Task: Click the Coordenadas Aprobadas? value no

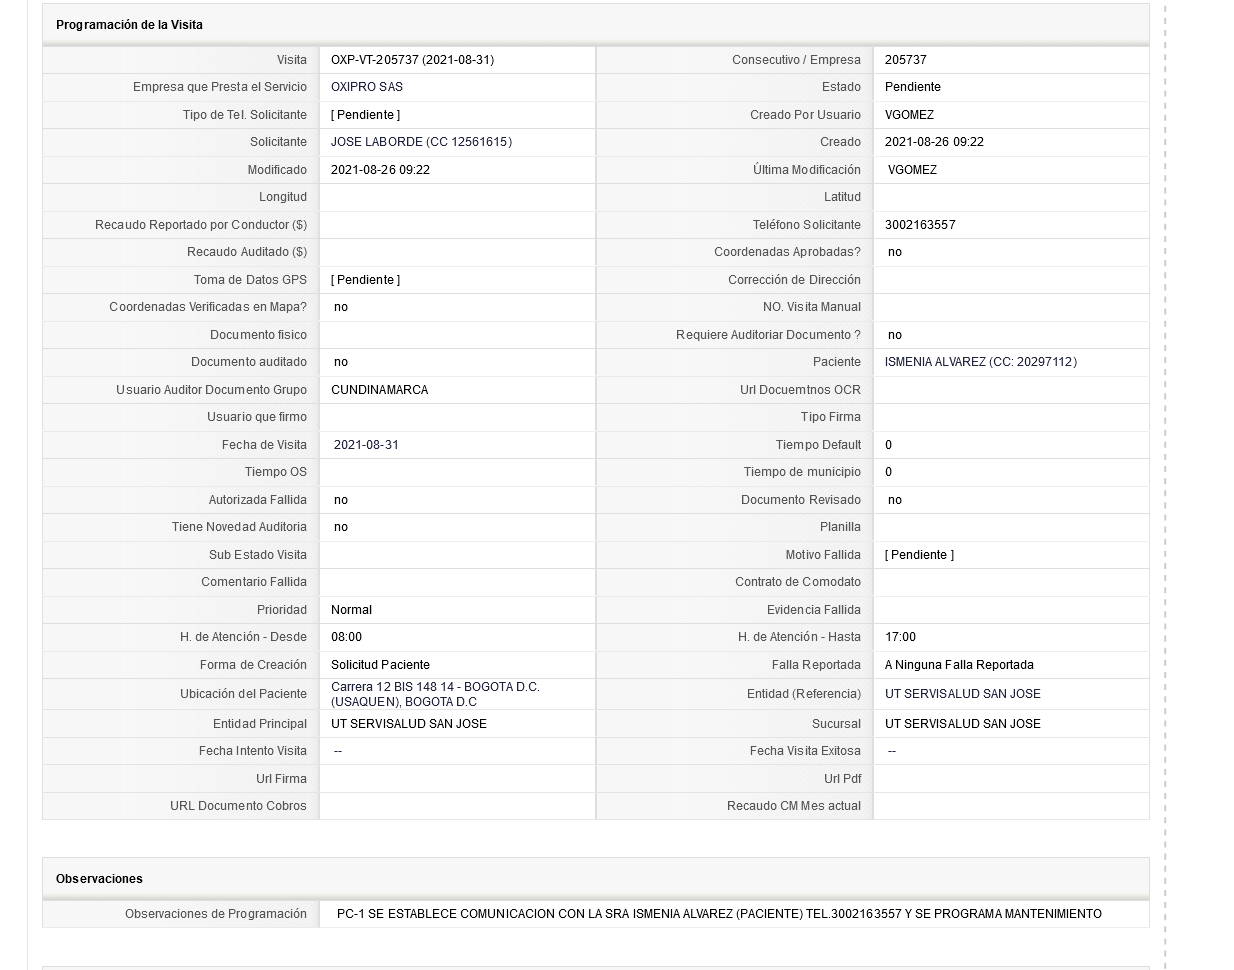Action: 895,252
